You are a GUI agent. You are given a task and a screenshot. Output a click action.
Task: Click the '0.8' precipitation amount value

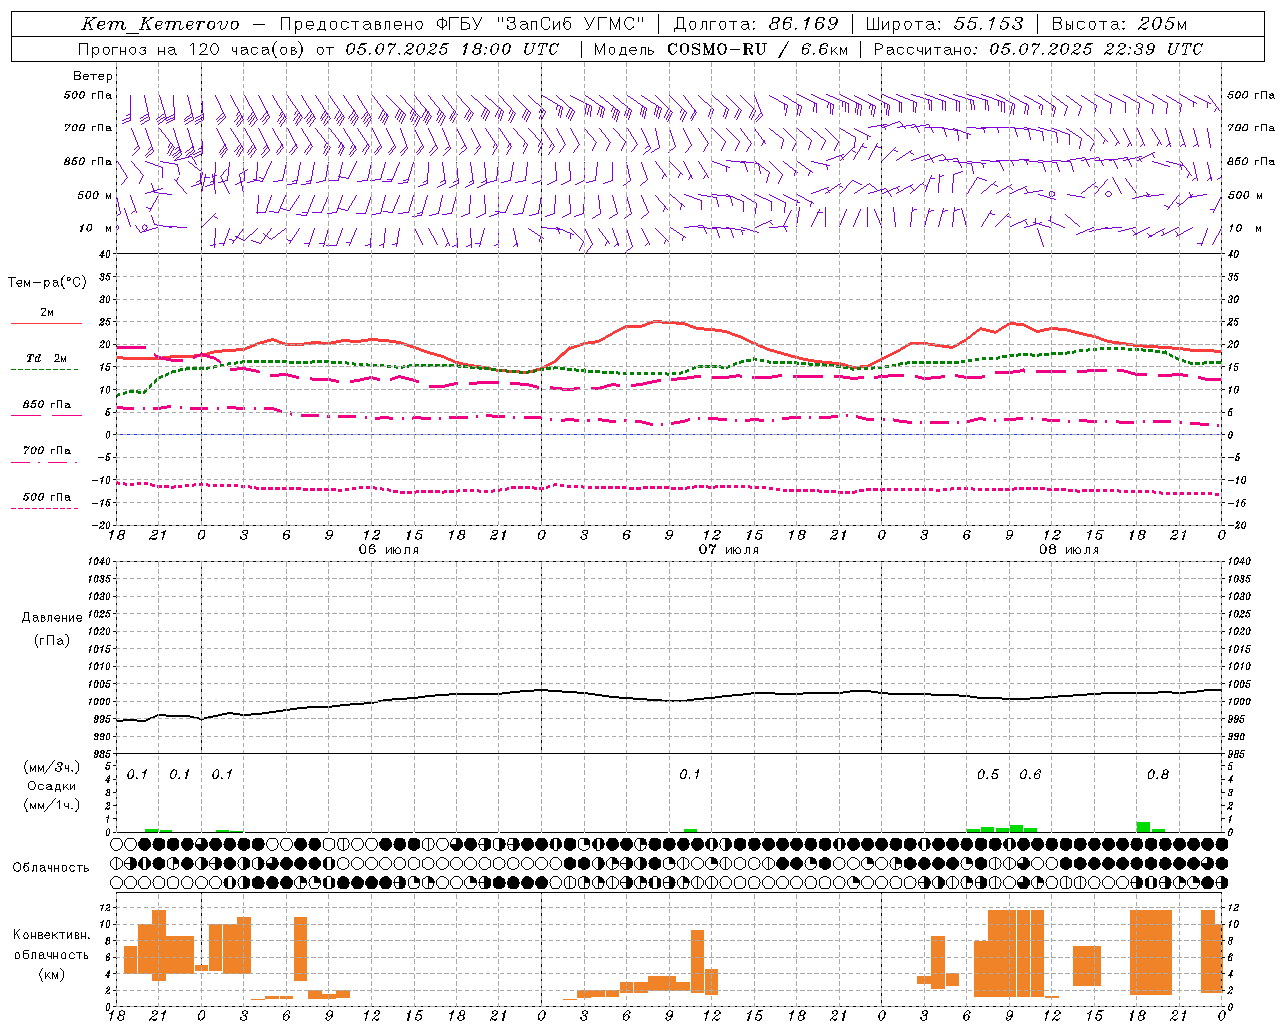coord(1158,775)
